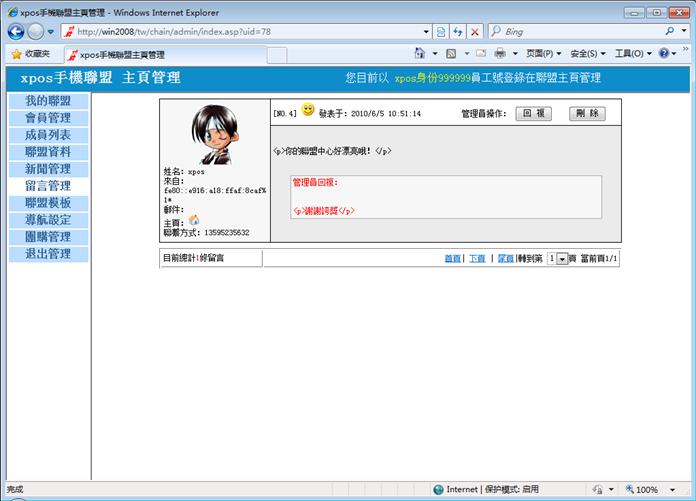Open the page number dropdown in pagination
The image size is (696, 501).
562,259
